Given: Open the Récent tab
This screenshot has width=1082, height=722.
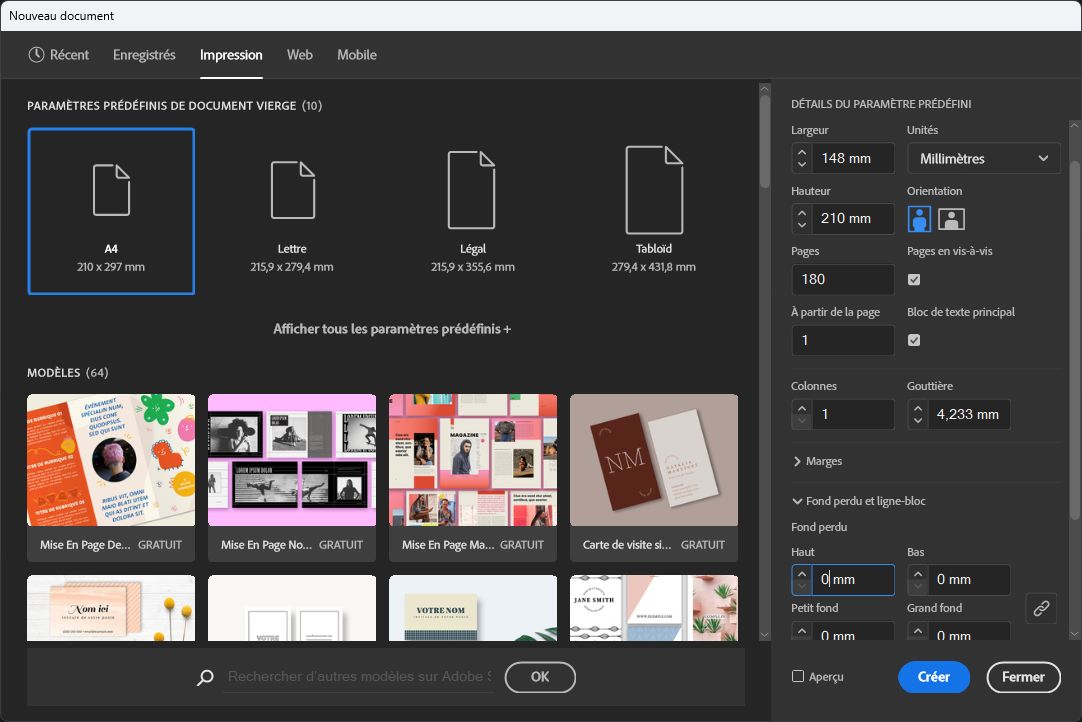Looking at the screenshot, I should [x=59, y=55].
